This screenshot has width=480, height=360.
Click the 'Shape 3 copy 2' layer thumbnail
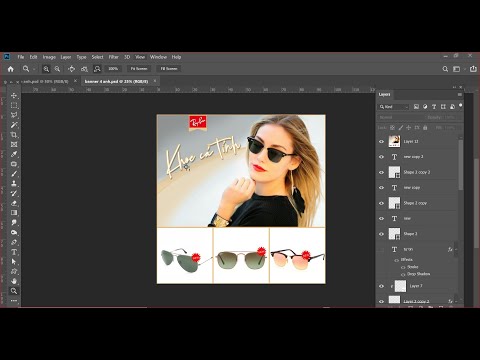click(394, 172)
